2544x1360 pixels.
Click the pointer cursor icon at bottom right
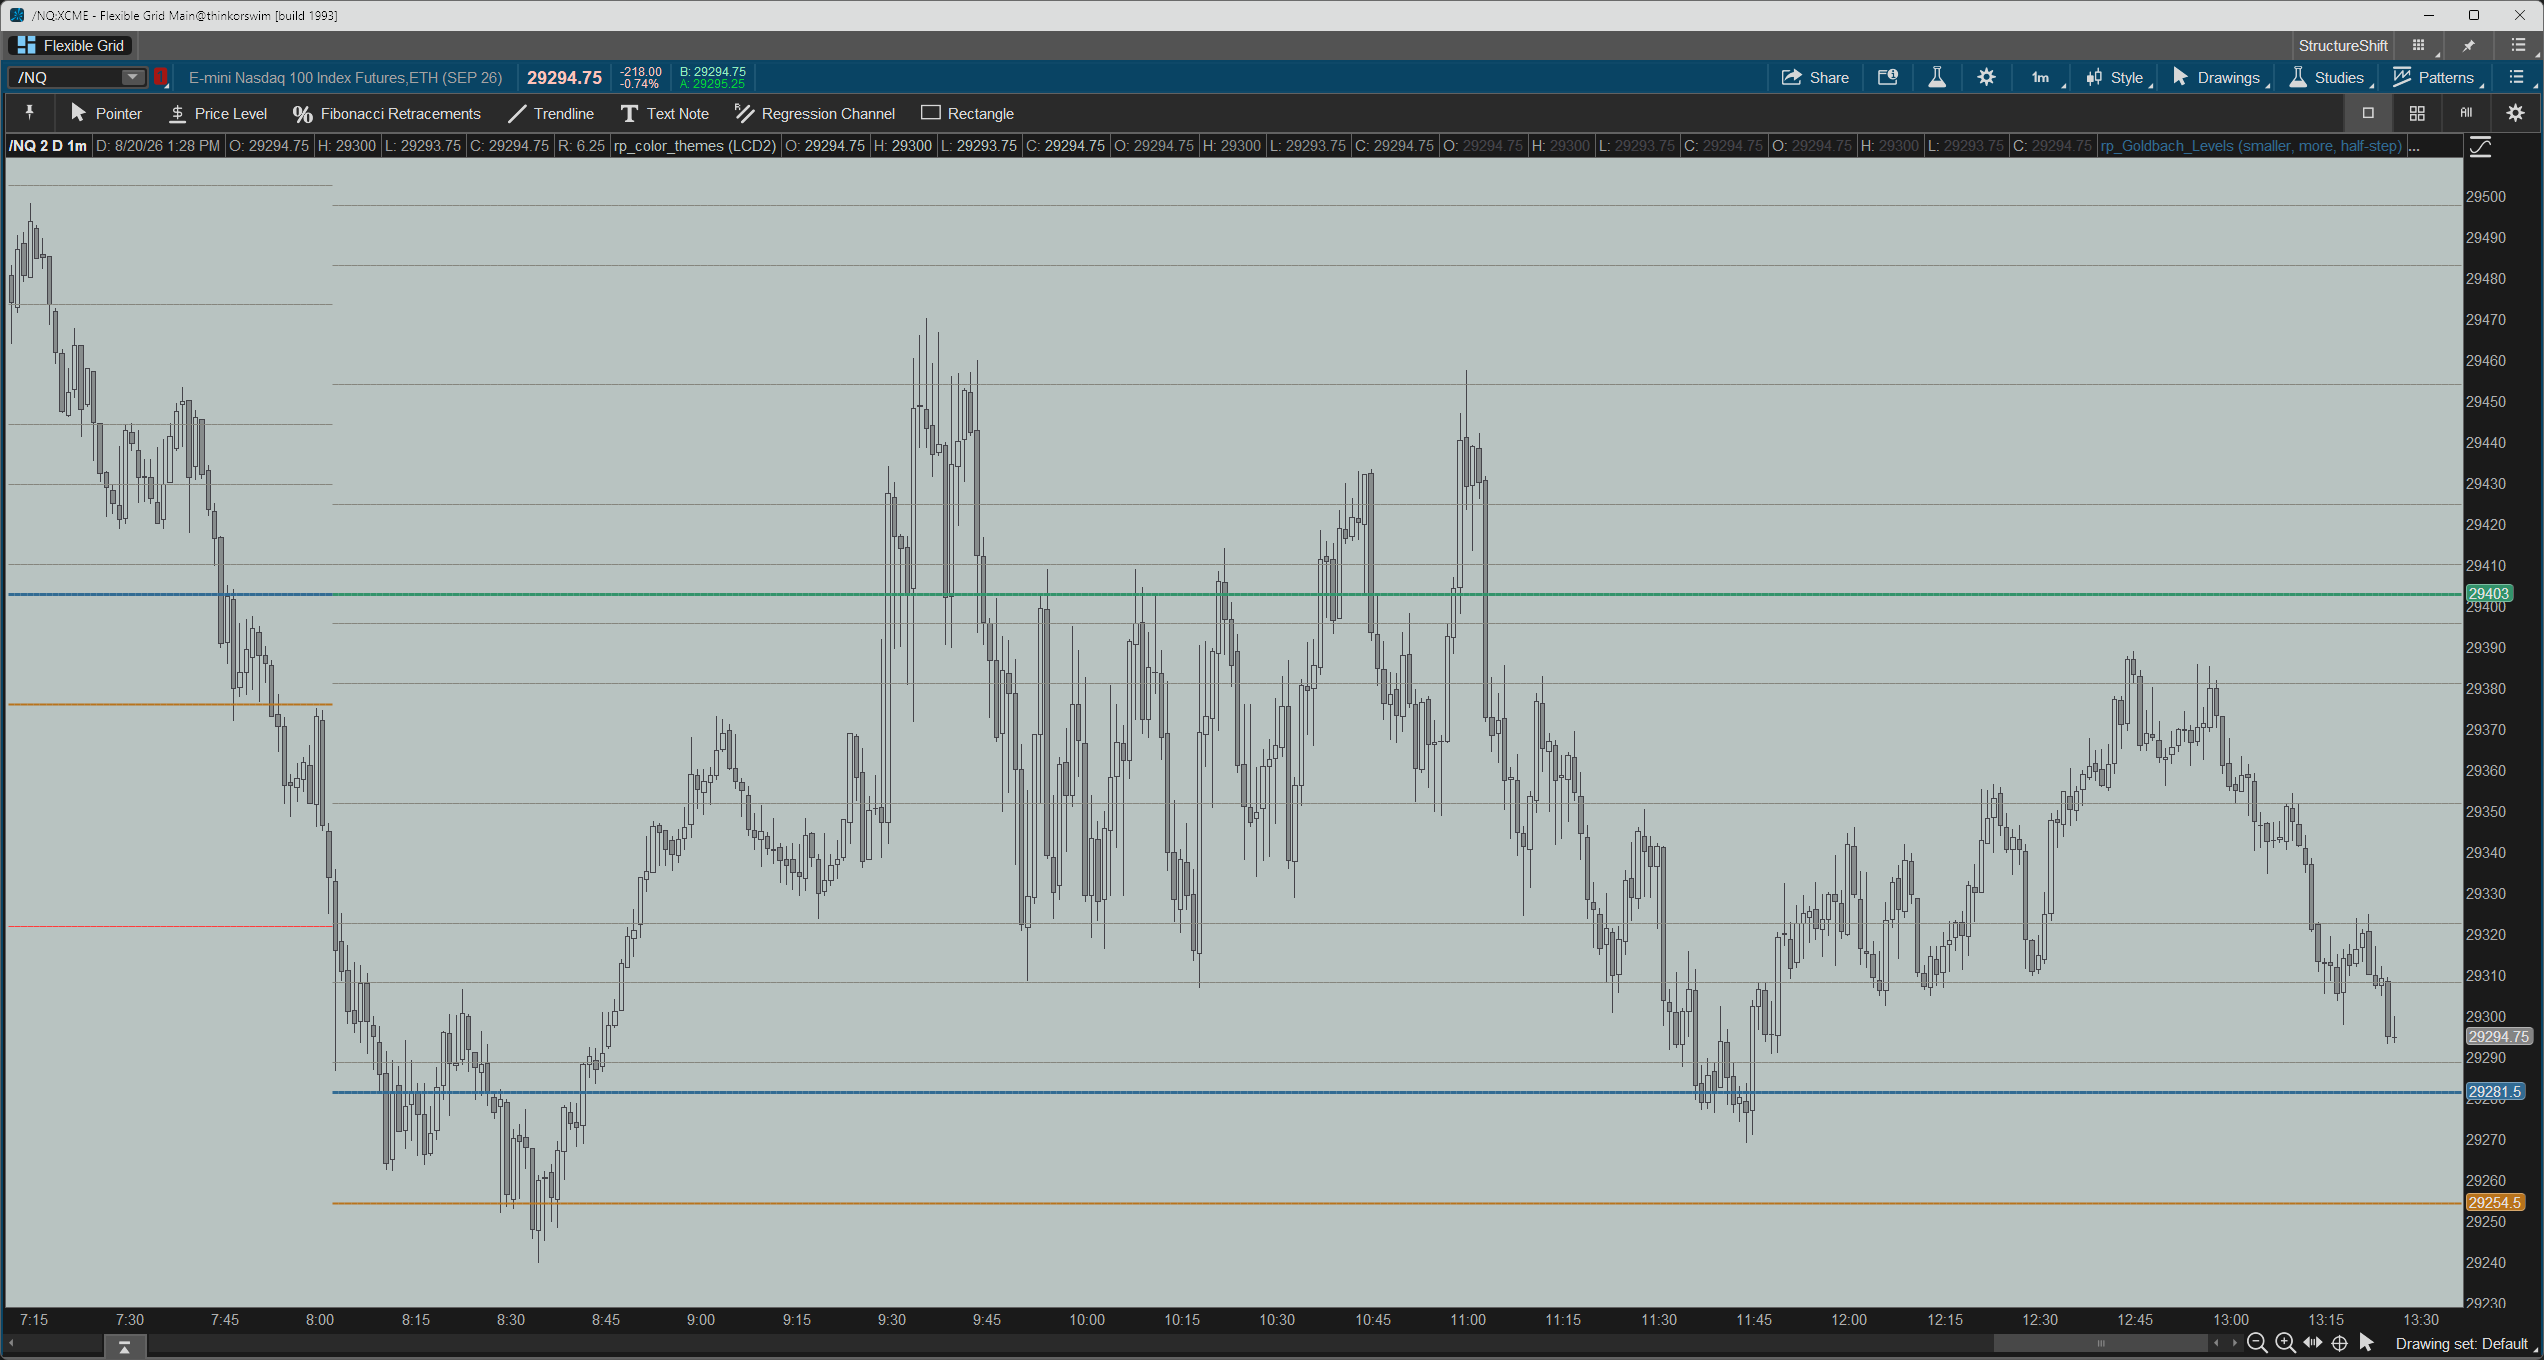pyautogui.click(x=2366, y=1342)
